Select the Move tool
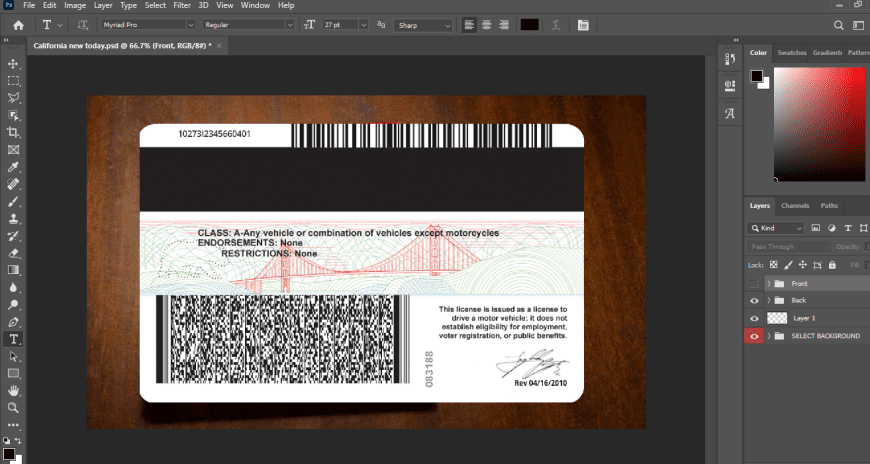870x464 pixels. (13, 63)
